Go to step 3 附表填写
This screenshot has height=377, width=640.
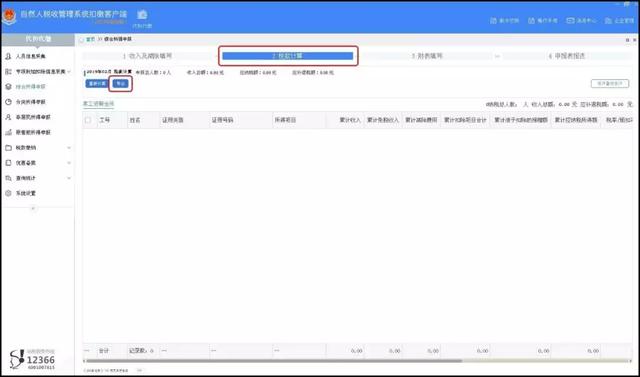pyautogui.click(x=427, y=56)
